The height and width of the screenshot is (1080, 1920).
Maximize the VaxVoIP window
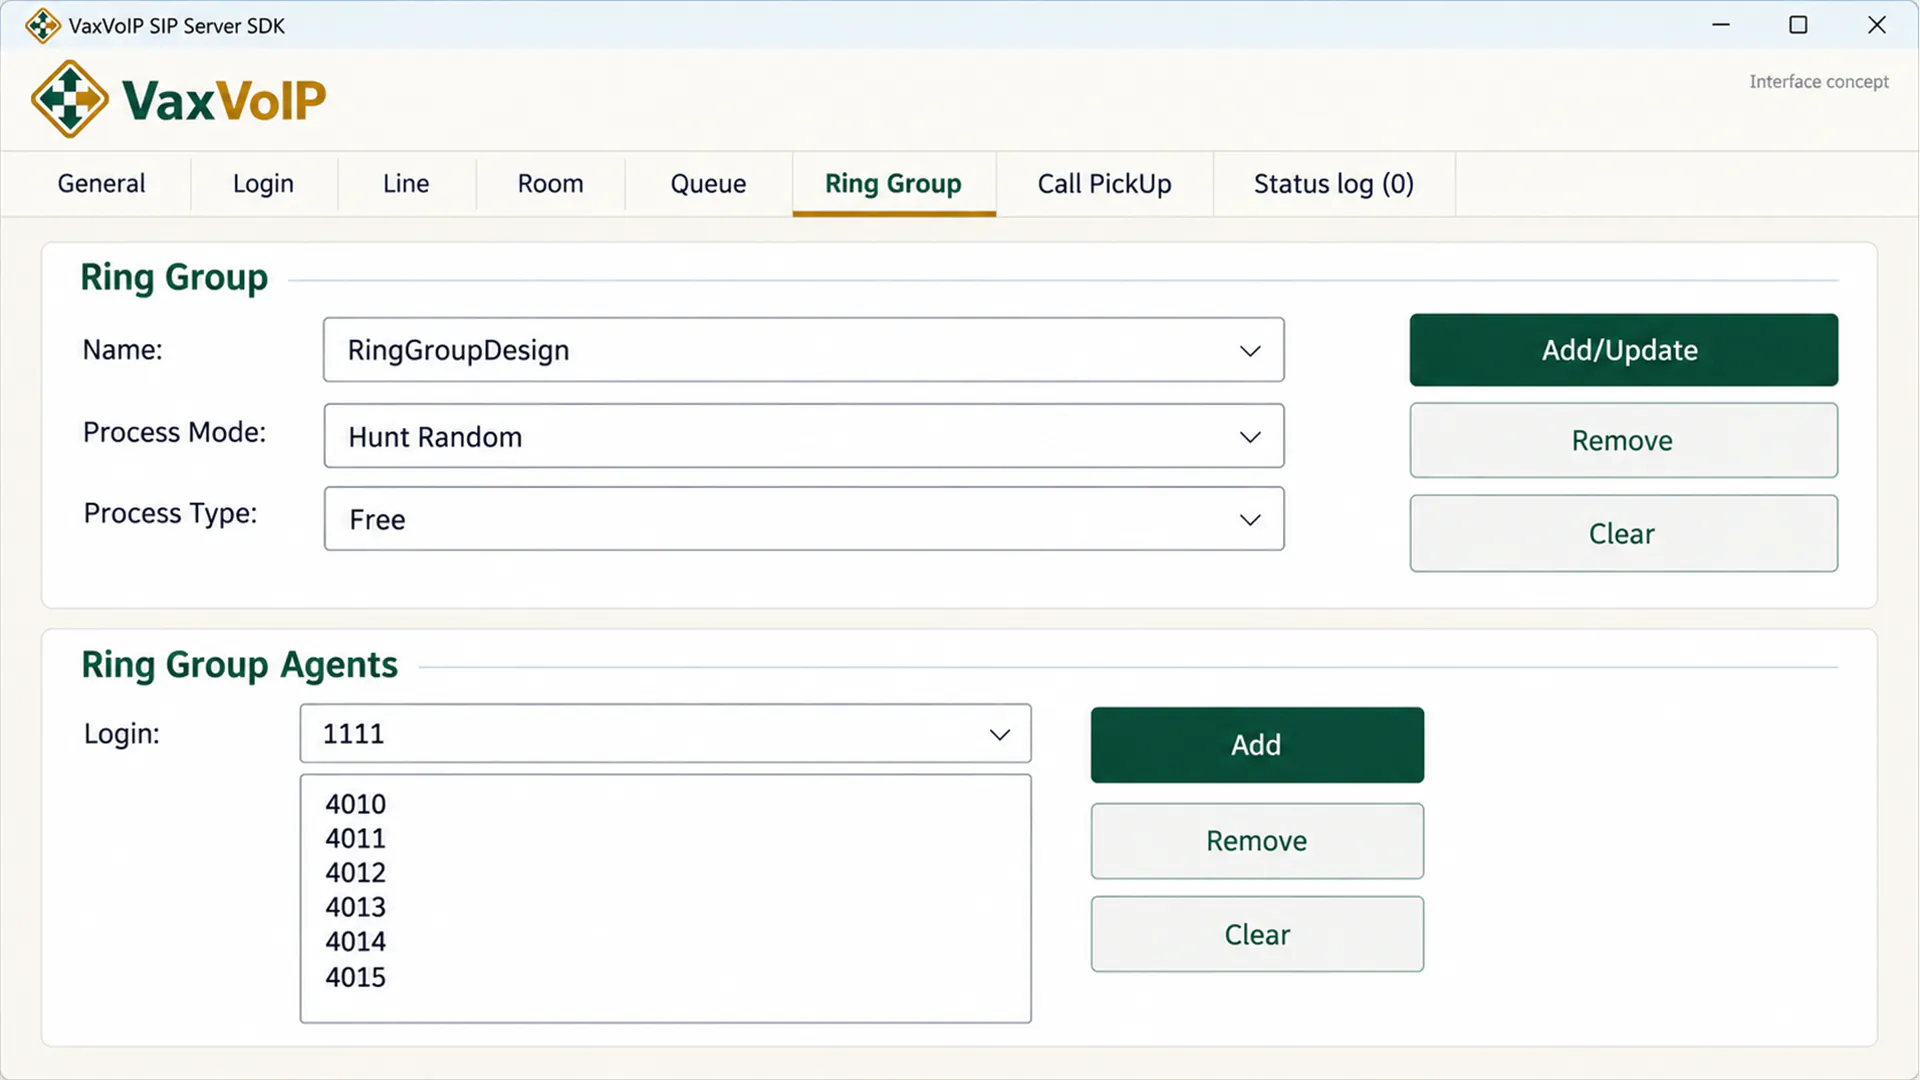[x=1798, y=25]
